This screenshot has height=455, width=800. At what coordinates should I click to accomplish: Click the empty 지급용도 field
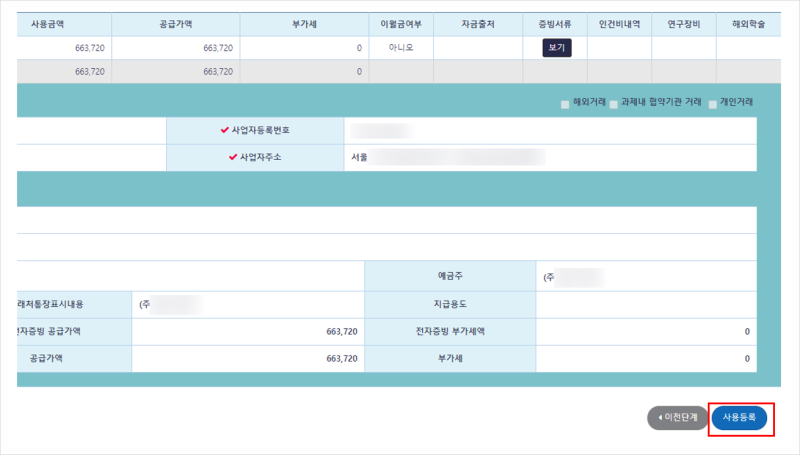[x=646, y=305]
